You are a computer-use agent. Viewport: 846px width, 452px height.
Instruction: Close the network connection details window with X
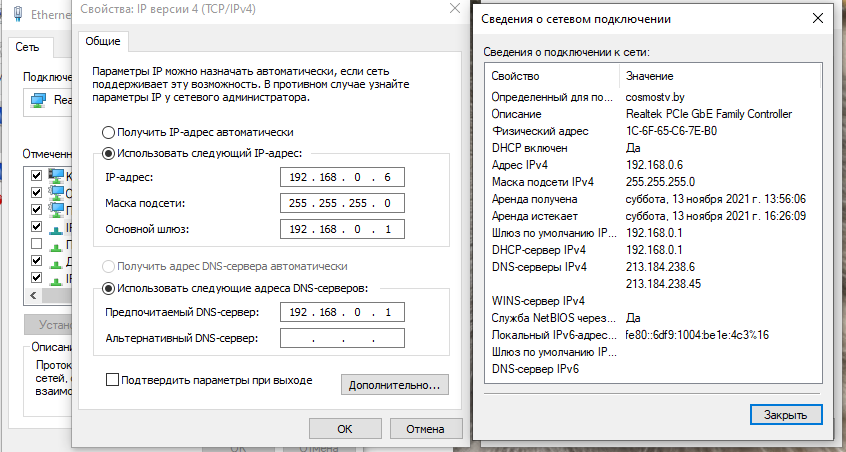[x=818, y=18]
